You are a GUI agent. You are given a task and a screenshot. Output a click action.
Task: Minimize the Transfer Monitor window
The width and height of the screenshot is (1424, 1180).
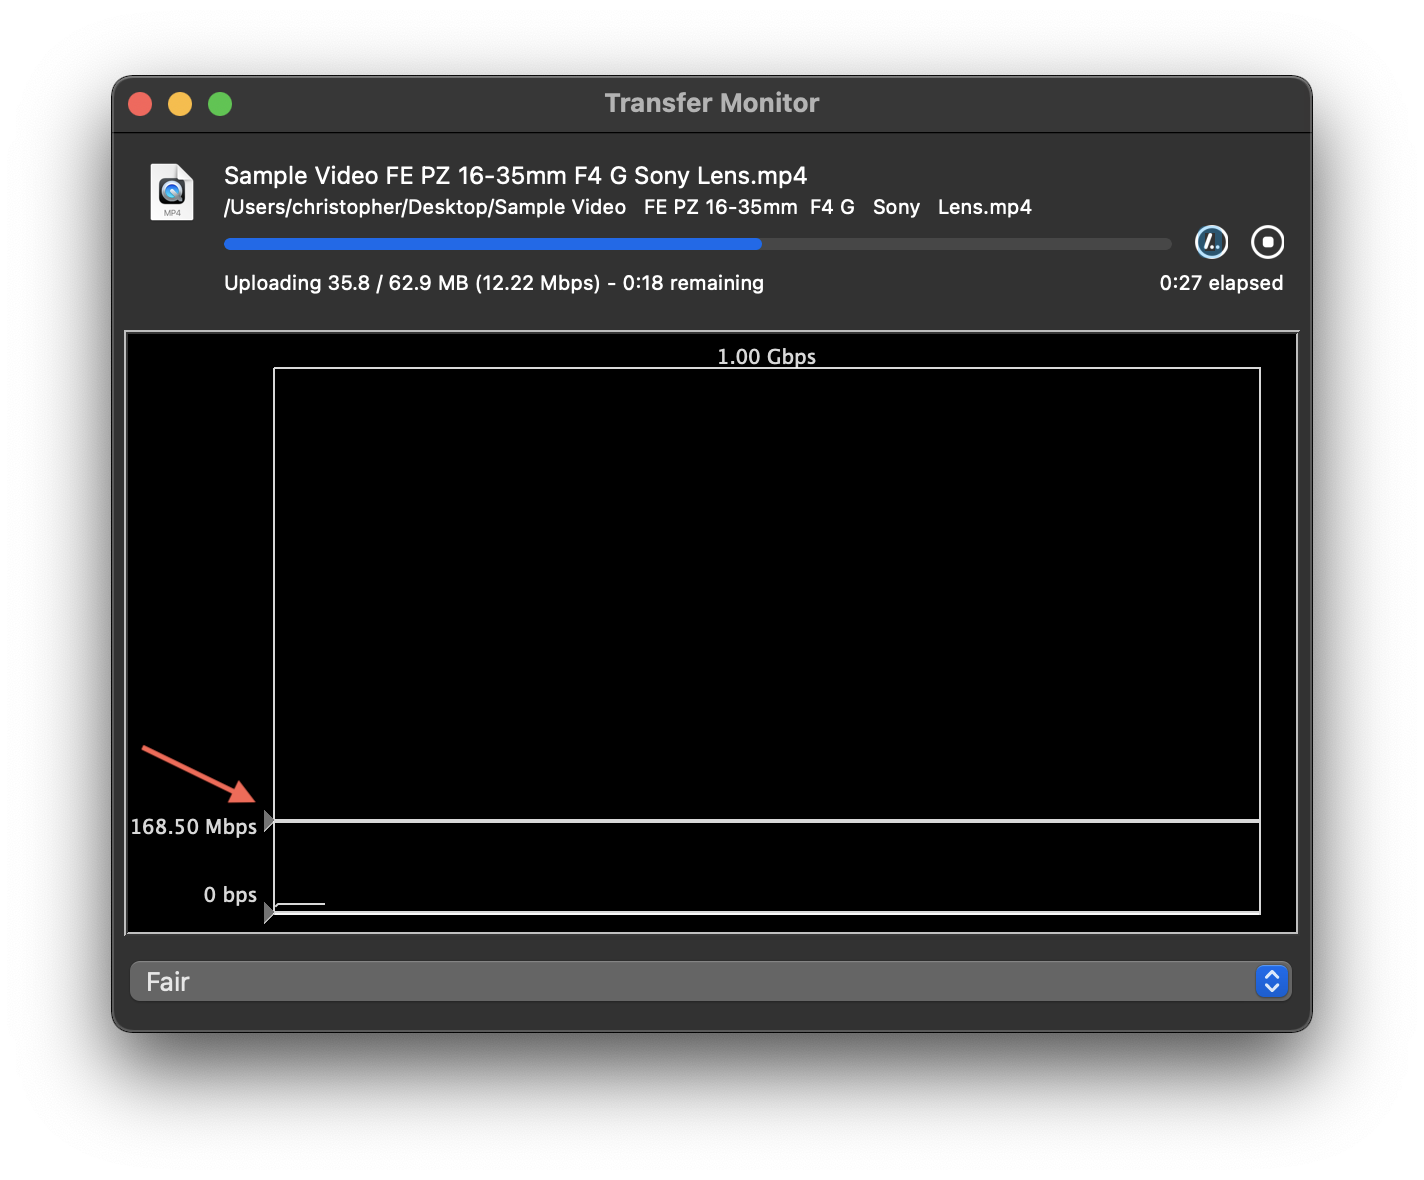(180, 104)
